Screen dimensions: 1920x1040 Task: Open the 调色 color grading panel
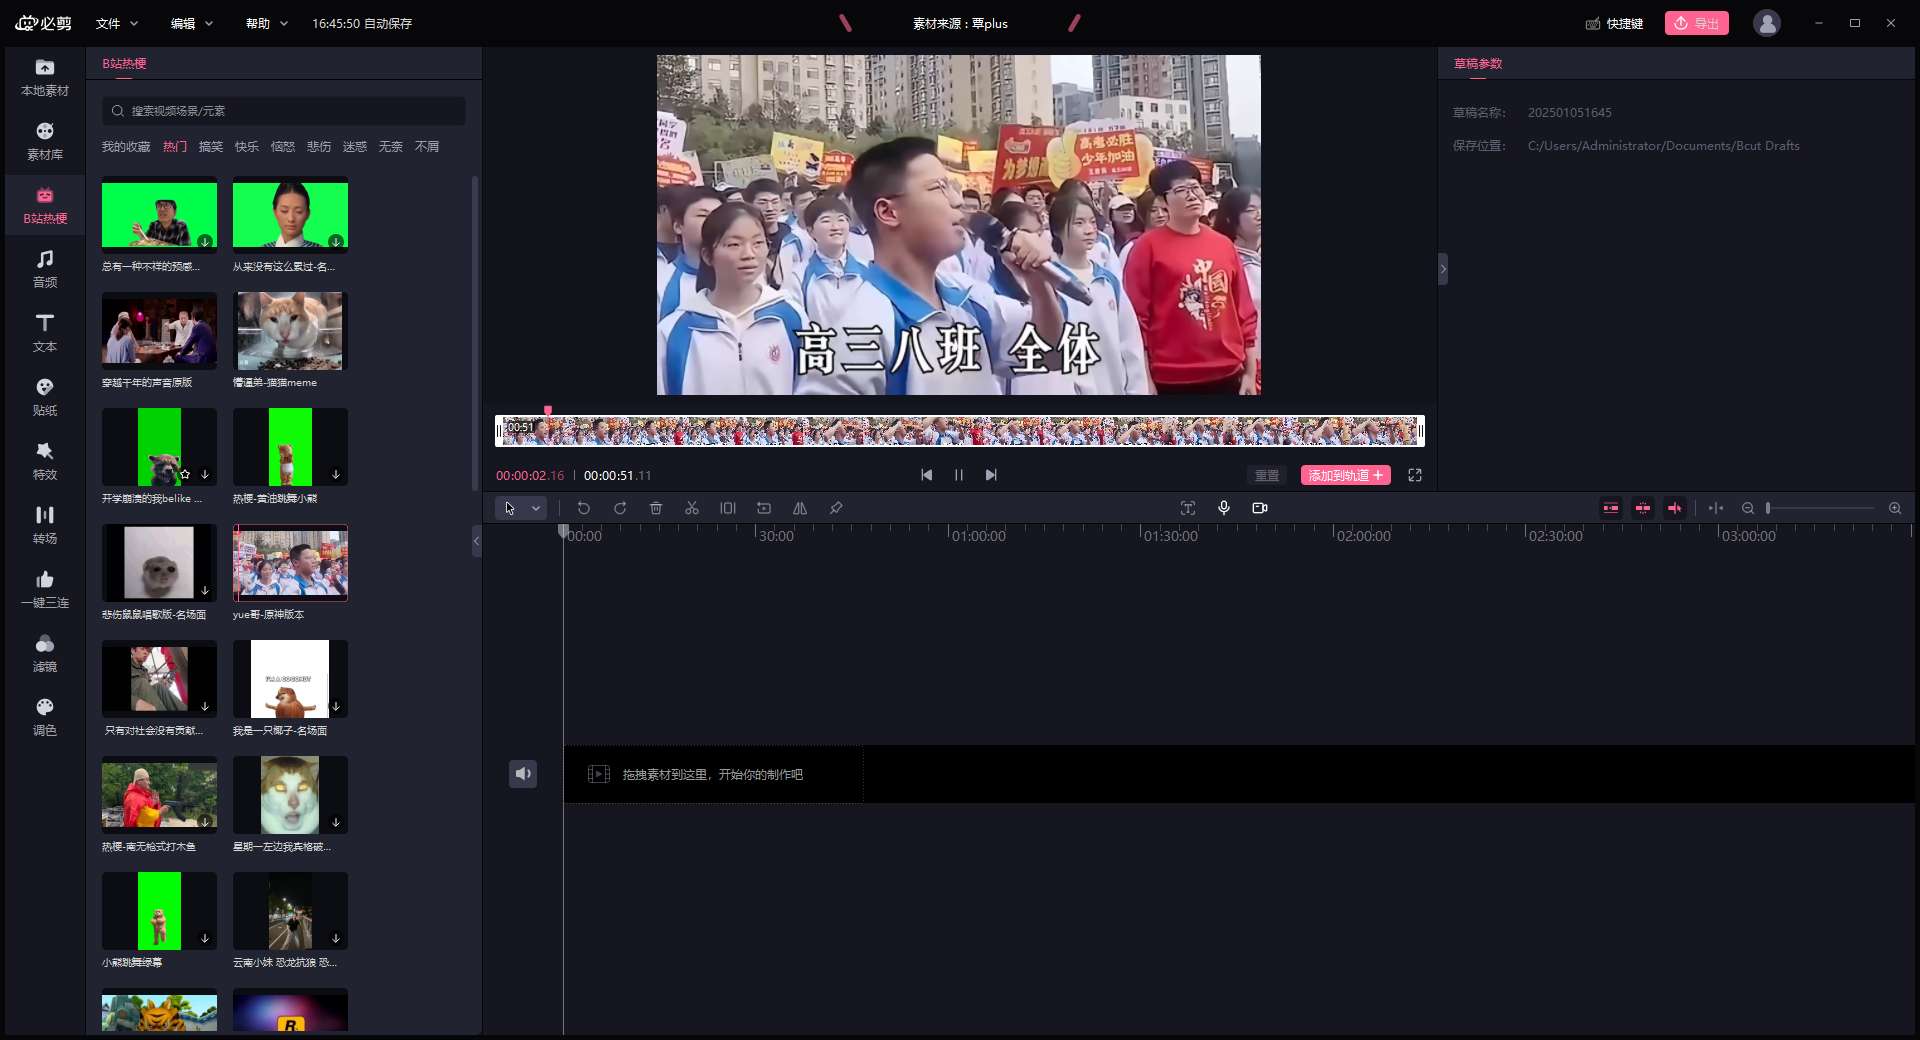click(x=45, y=718)
